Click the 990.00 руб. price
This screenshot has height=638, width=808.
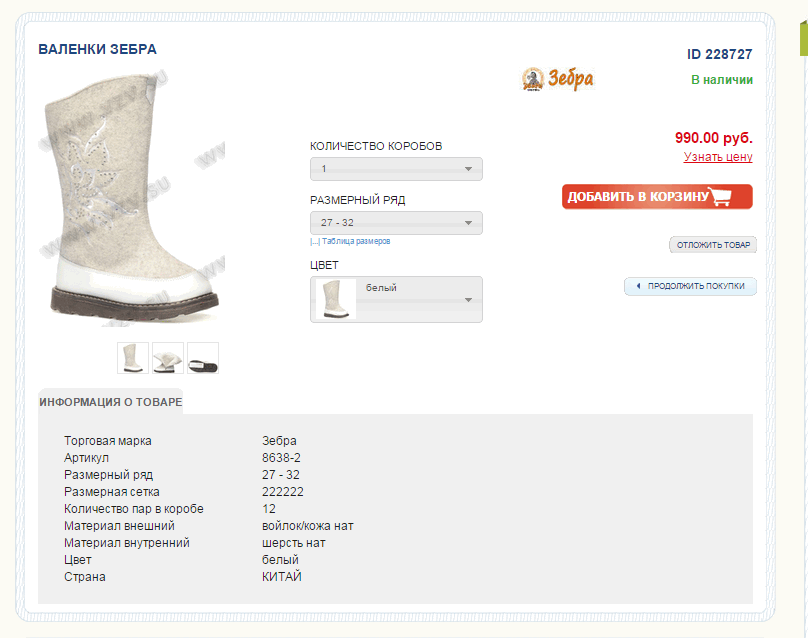point(713,138)
